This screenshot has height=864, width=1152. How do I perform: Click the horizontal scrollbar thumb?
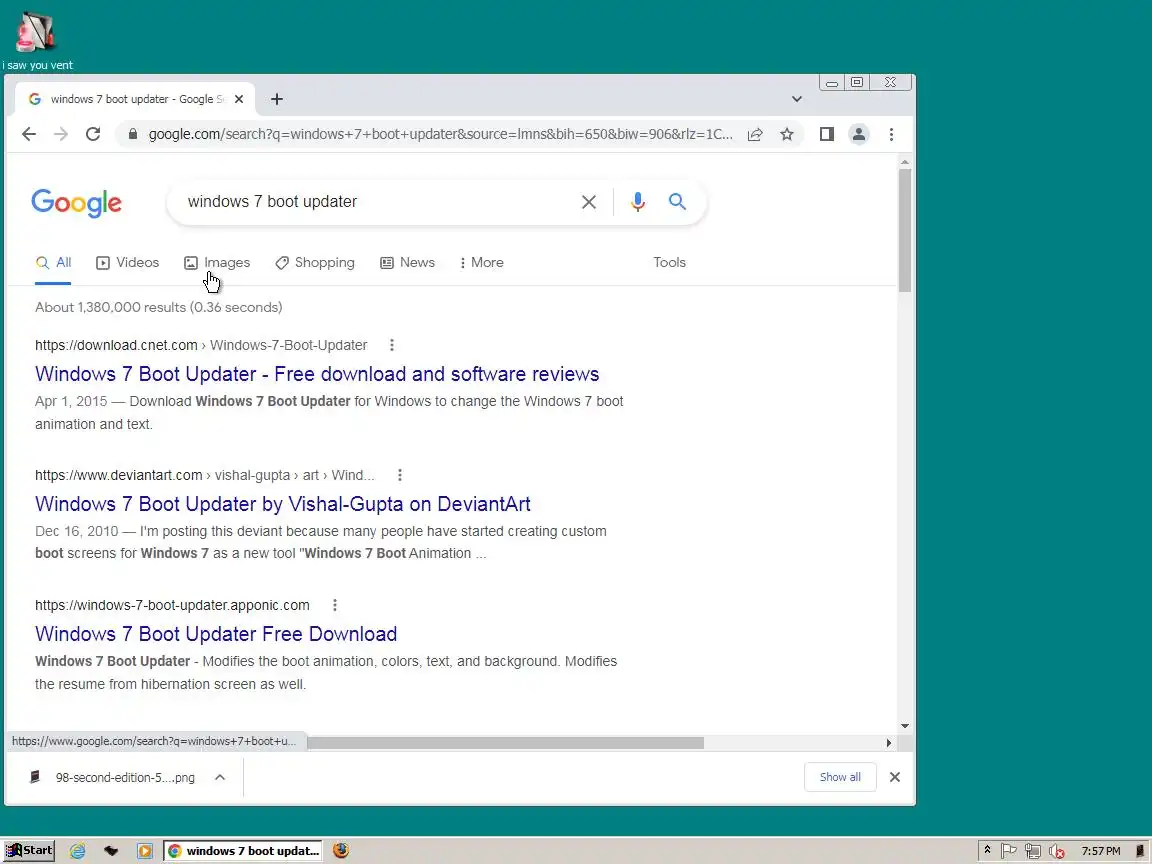tap(505, 743)
